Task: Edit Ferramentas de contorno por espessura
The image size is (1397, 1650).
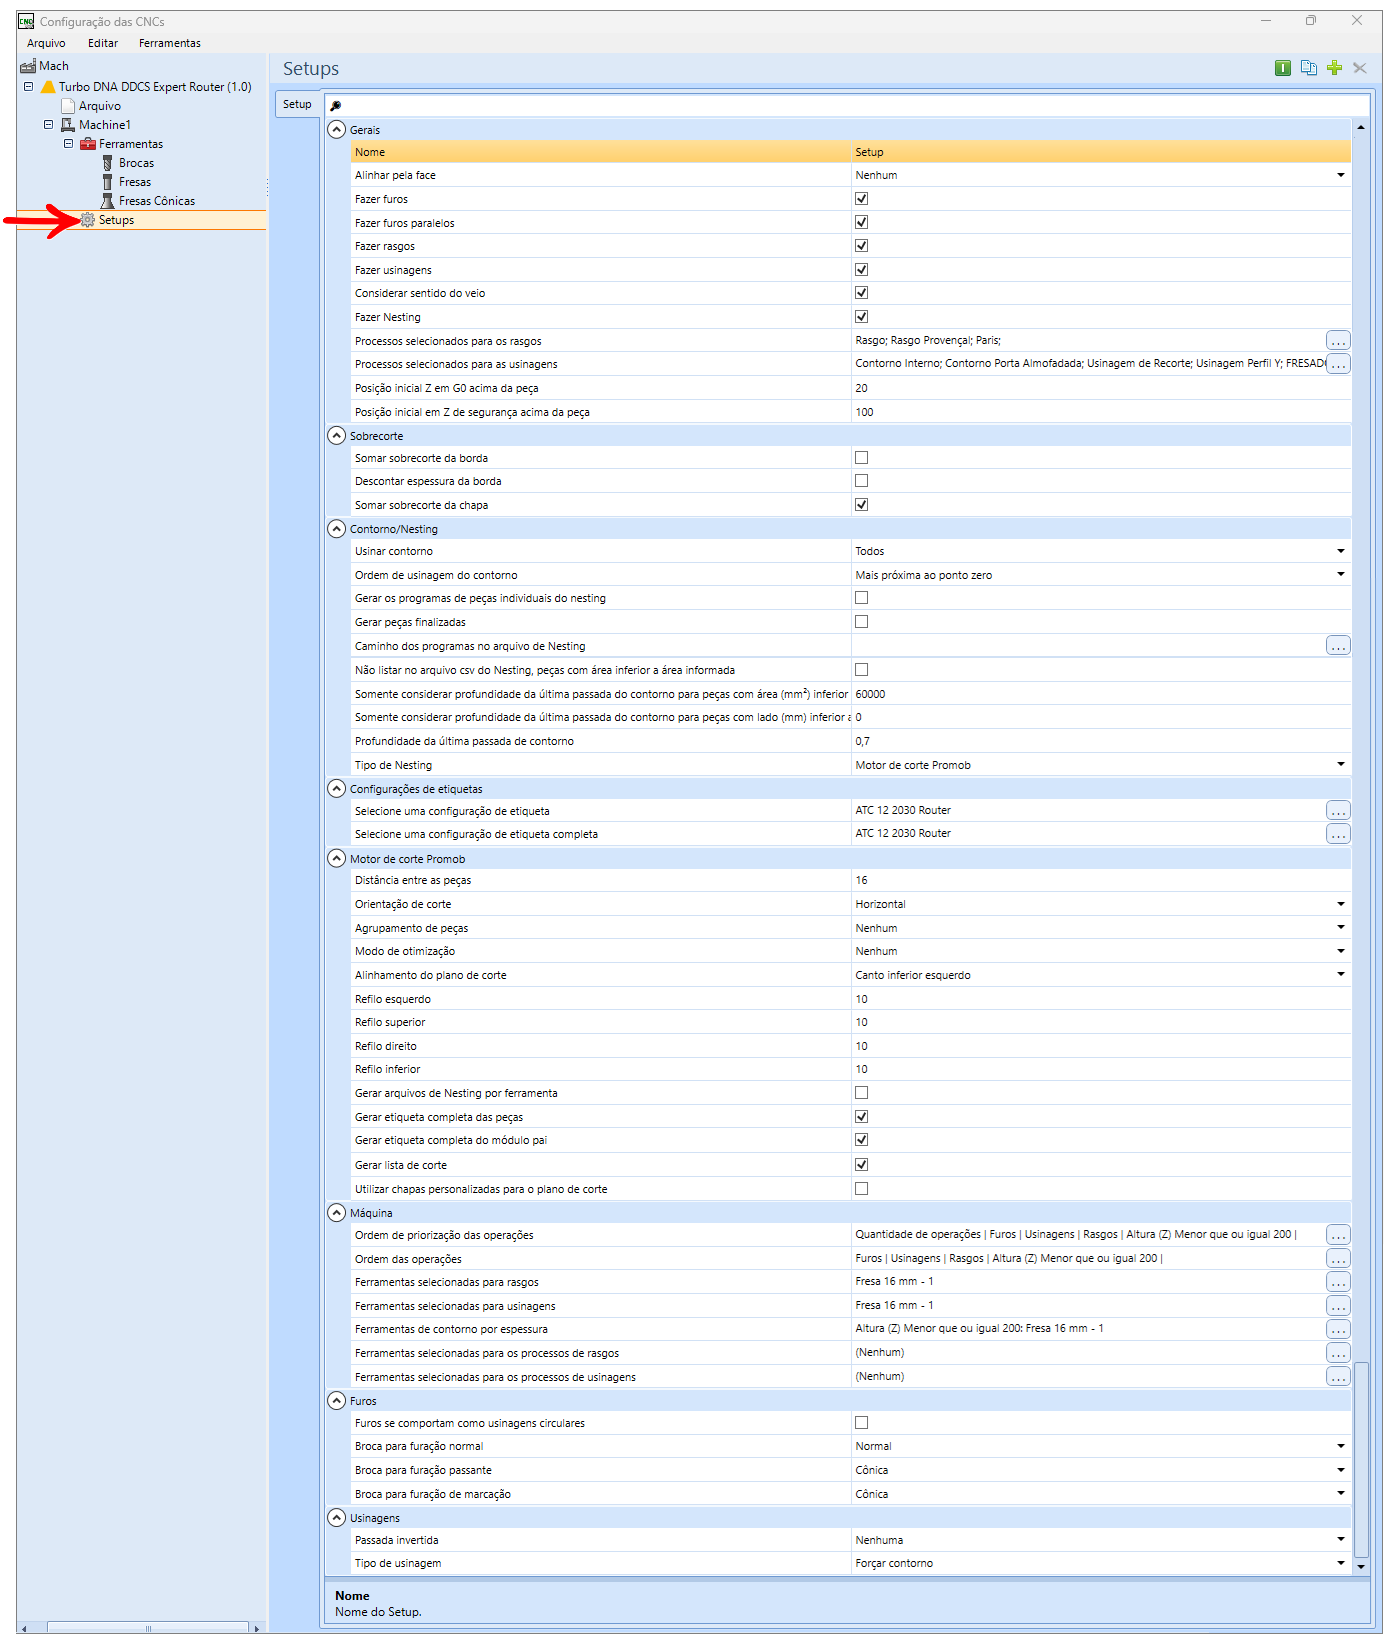Action: 1338,1329
